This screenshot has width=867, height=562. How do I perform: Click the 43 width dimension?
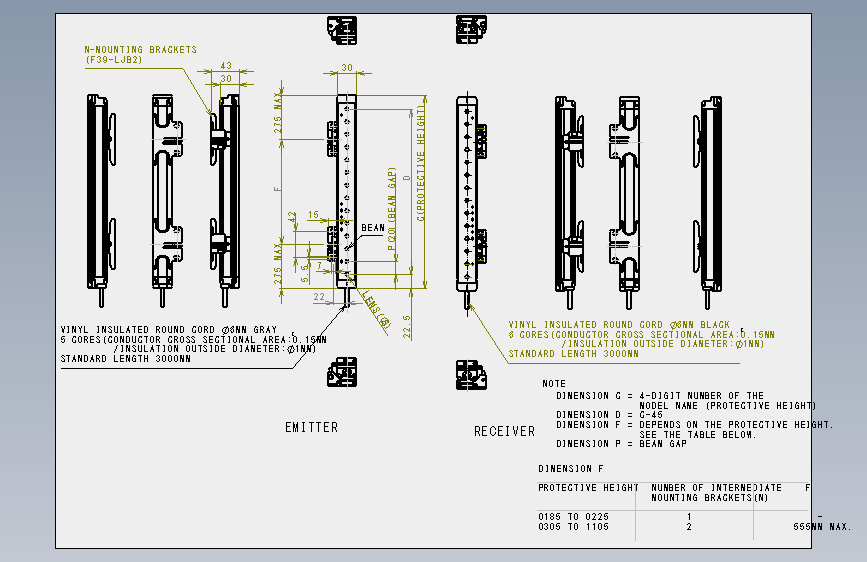226,66
